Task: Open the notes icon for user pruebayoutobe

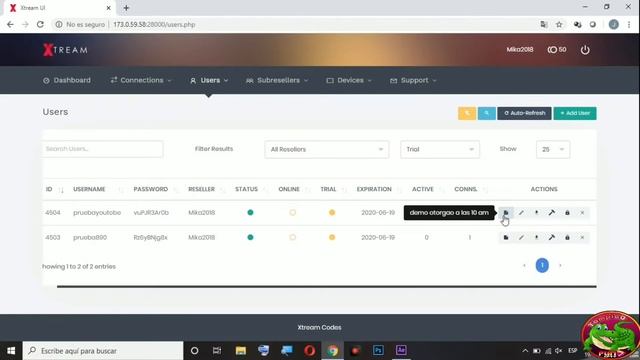Action: [506, 213]
